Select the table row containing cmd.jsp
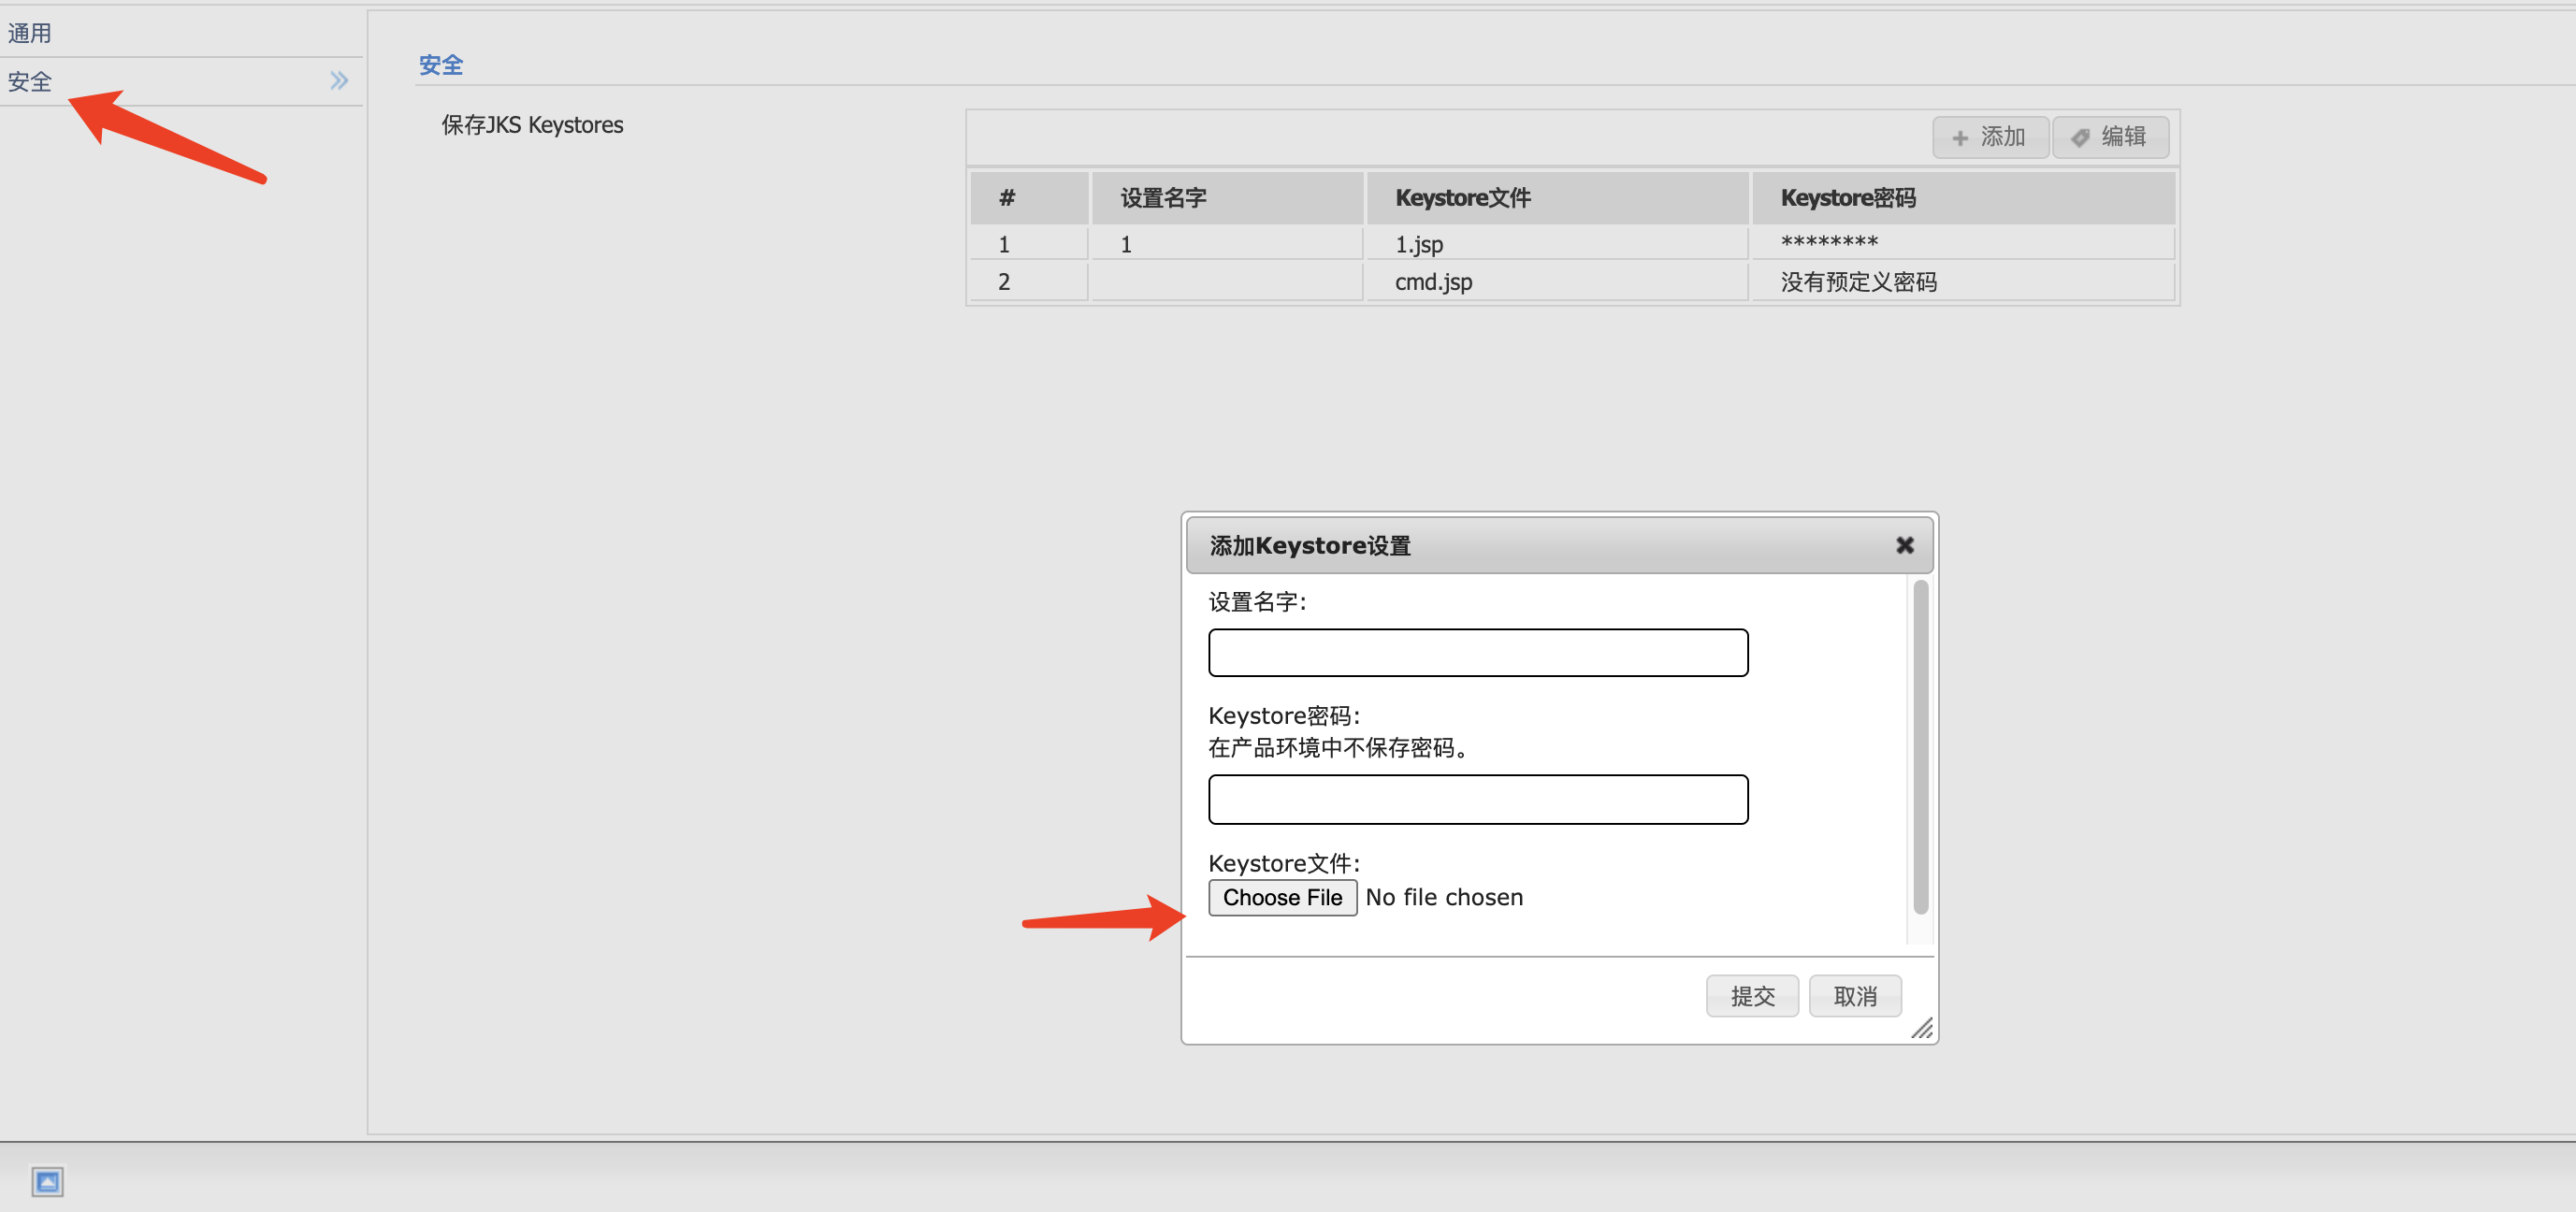Image resolution: width=2576 pixels, height=1212 pixels. [1432, 281]
